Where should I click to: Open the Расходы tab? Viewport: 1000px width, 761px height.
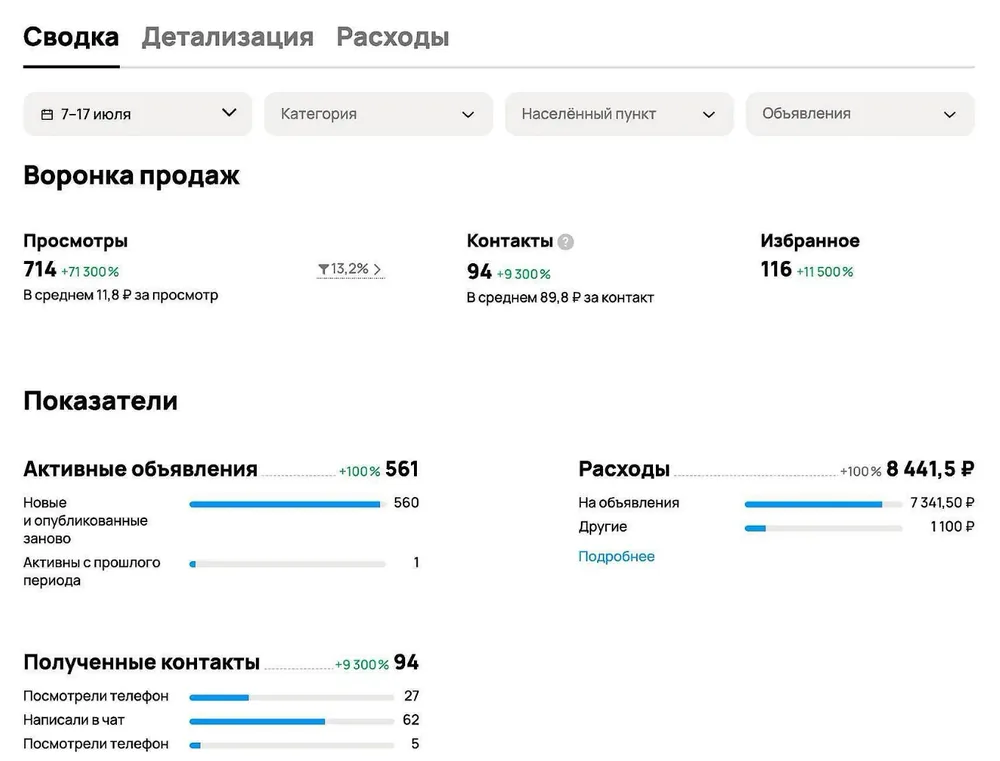coord(393,37)
